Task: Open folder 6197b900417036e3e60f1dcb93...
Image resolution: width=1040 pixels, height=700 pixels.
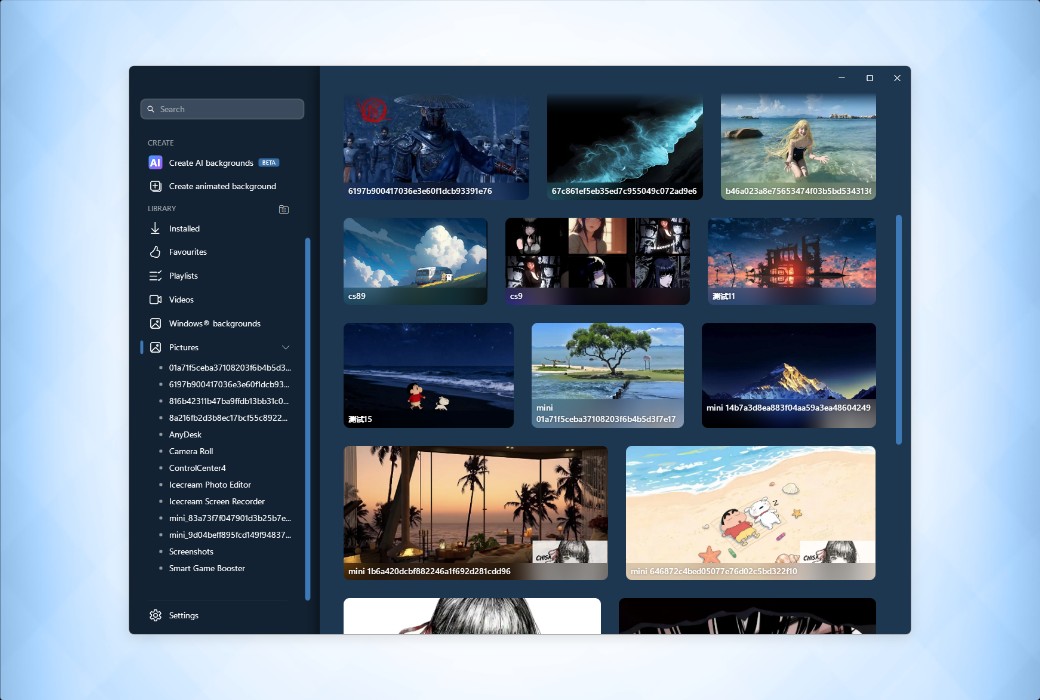Action: (229, 384)
